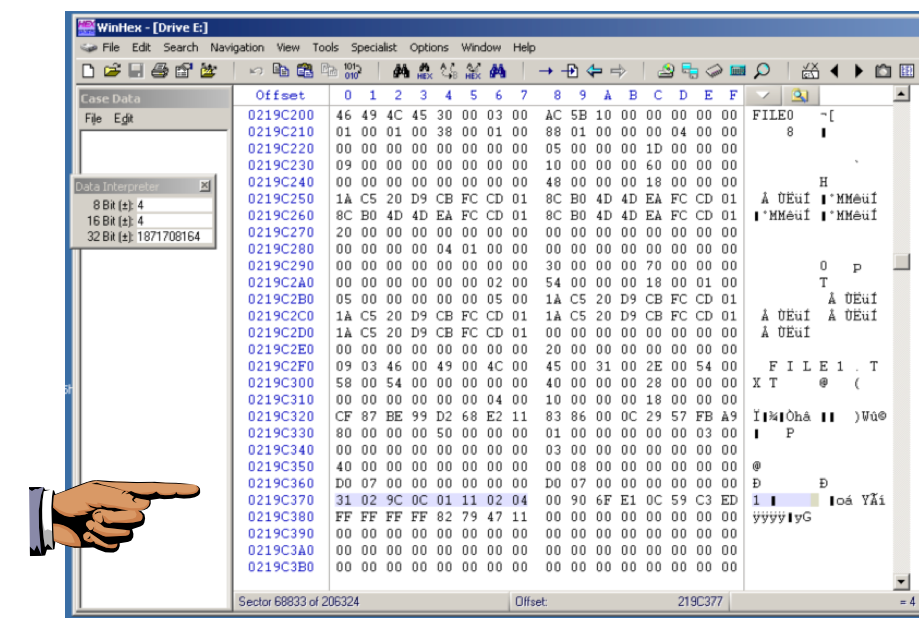
Task: Open the View menu
Action: (x=288, y=47)
